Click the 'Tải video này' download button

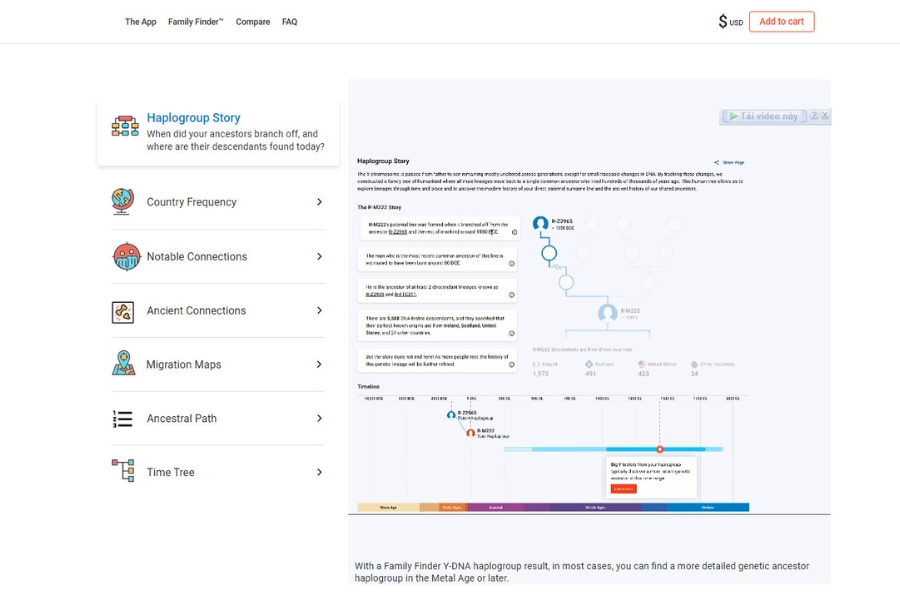click(x=763, y=116)
